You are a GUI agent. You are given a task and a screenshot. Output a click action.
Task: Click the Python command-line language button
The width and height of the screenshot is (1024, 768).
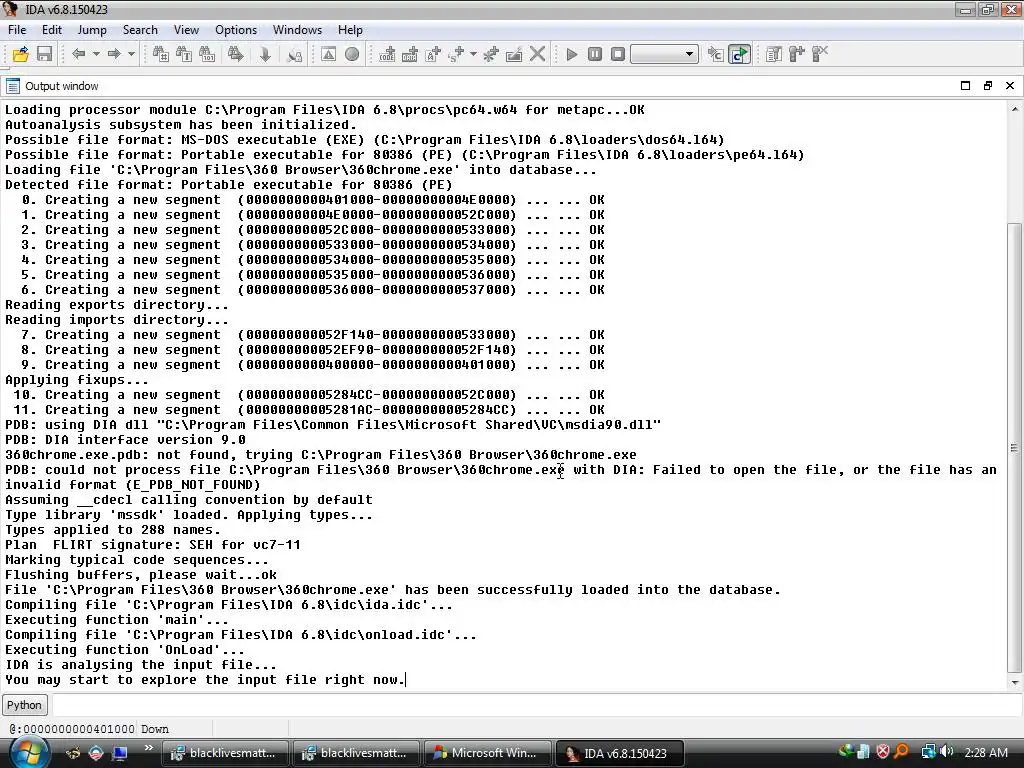point(24,705)
